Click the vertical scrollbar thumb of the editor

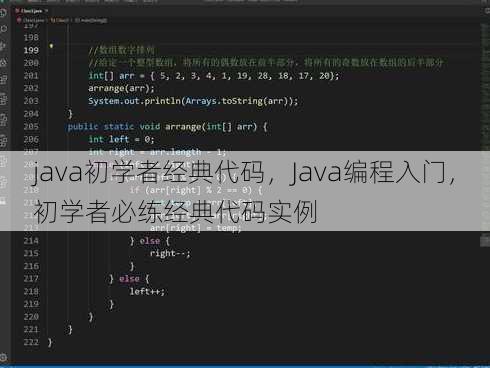(x=485, y=241)
